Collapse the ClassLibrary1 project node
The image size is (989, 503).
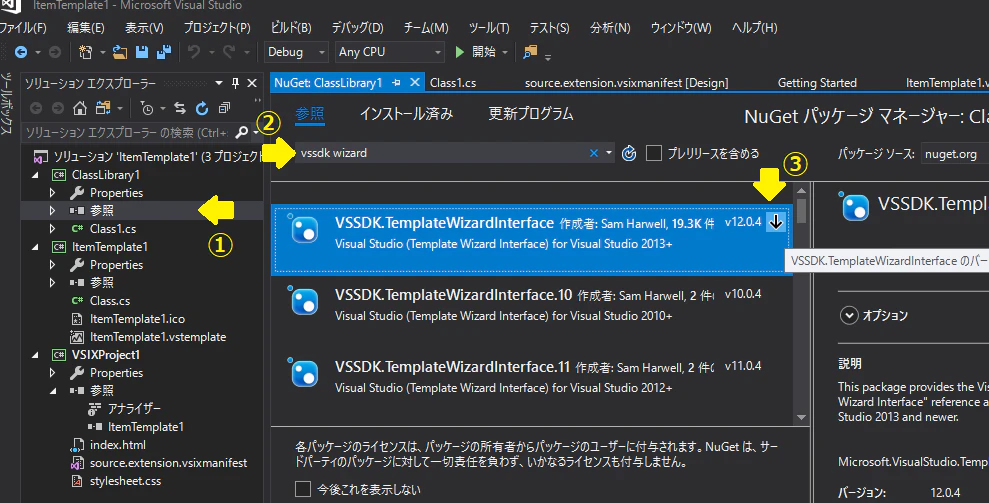(35, 175)
